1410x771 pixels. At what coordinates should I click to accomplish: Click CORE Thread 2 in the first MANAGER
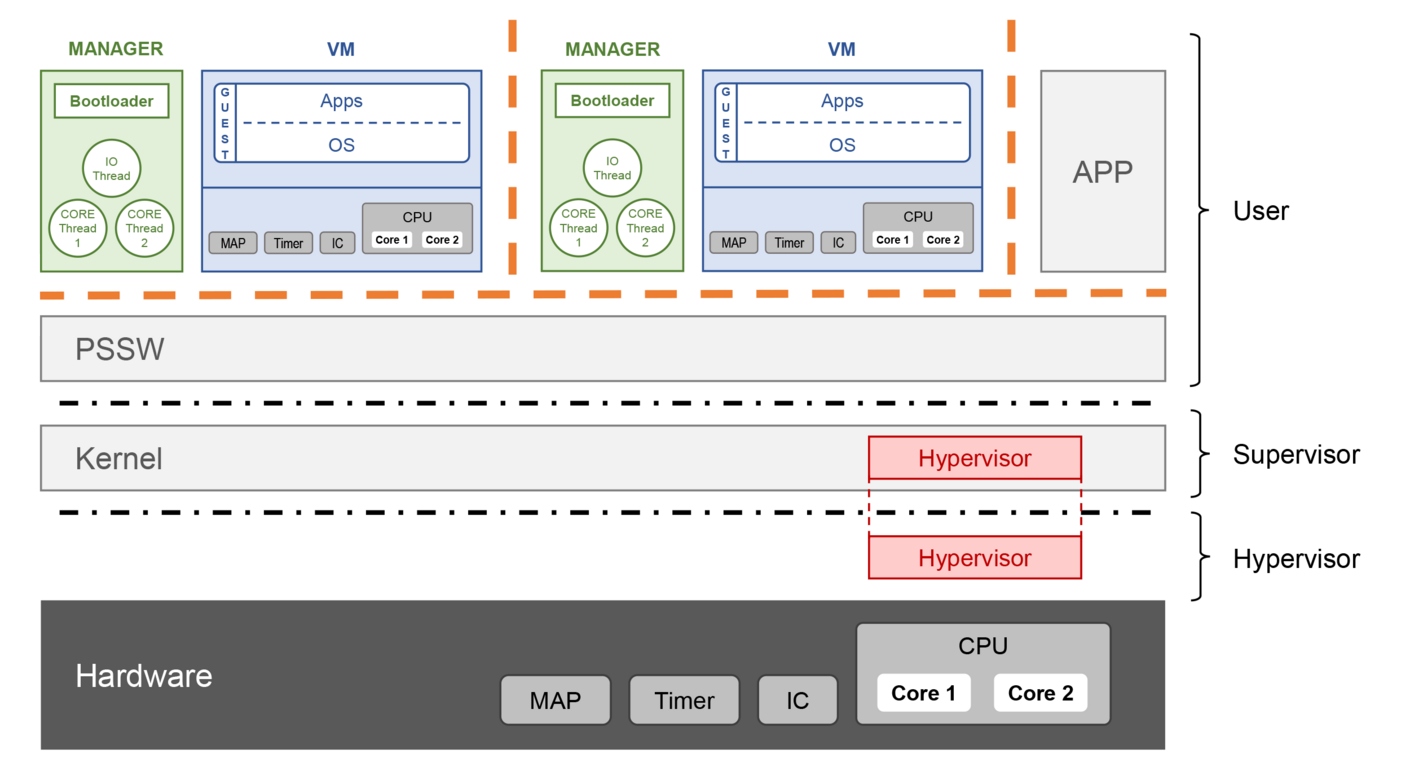[145, 228]
